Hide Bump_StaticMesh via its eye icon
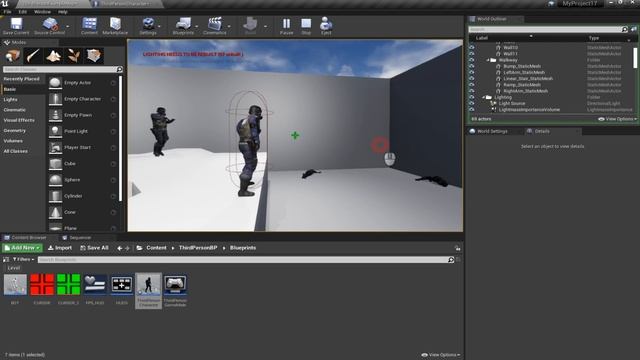The width and height of the screenshot is (640, 360). pos(472,66)
